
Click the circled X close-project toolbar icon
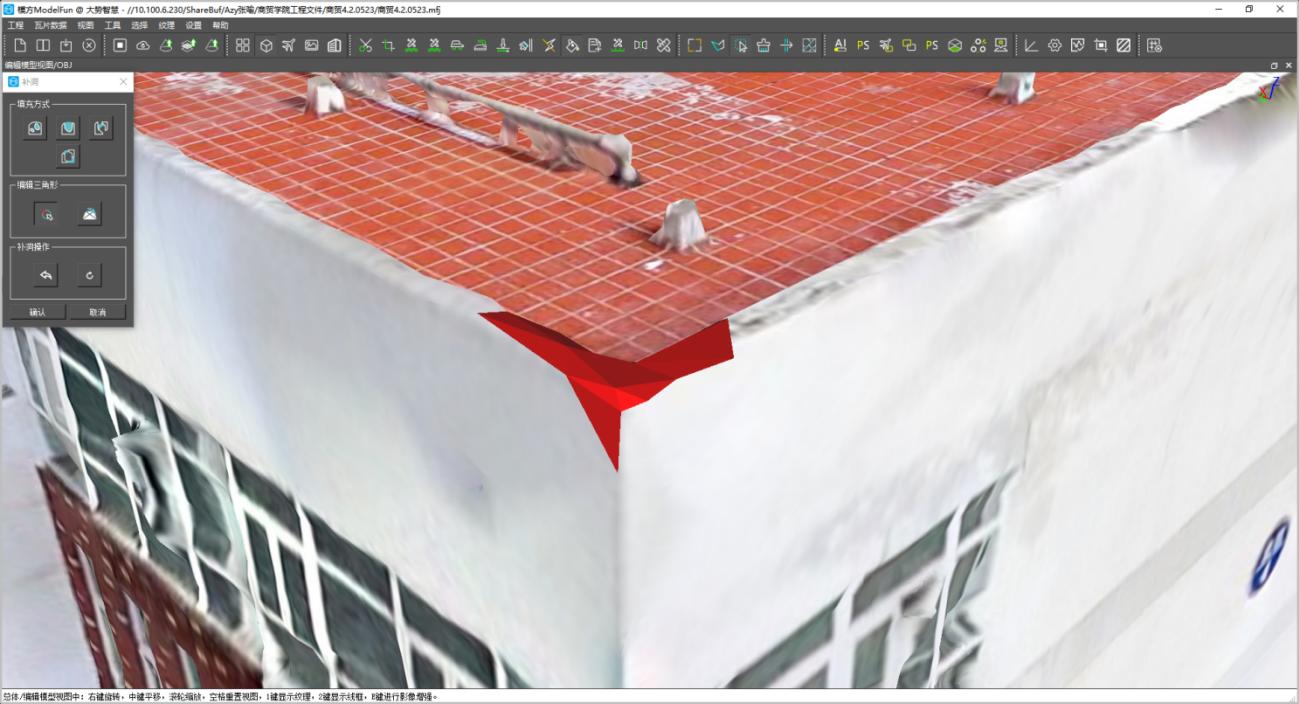89,45
